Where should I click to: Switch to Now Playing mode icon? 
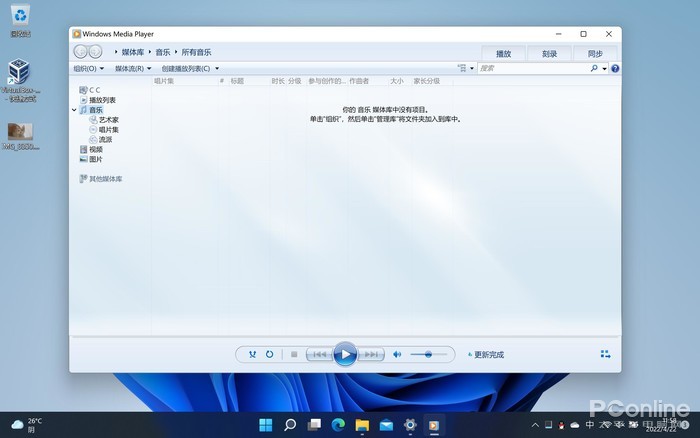(605, 354)
